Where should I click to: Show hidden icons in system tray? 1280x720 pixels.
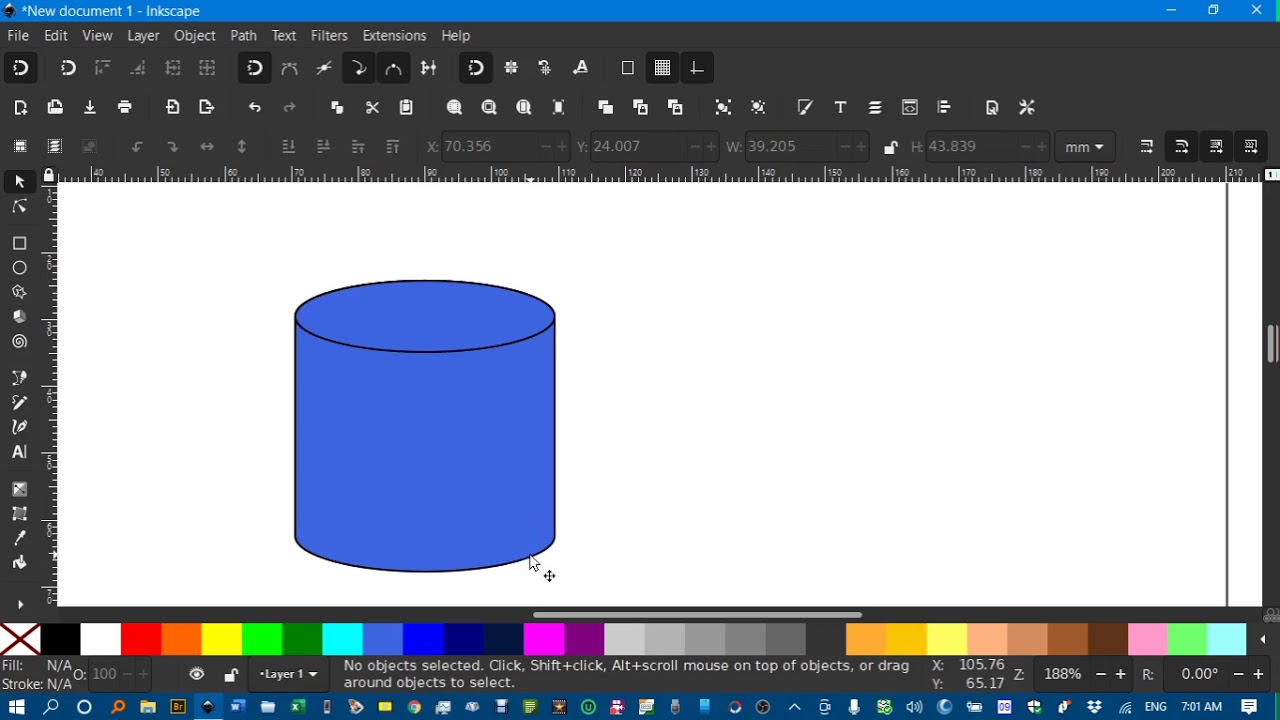pos(795,708)
